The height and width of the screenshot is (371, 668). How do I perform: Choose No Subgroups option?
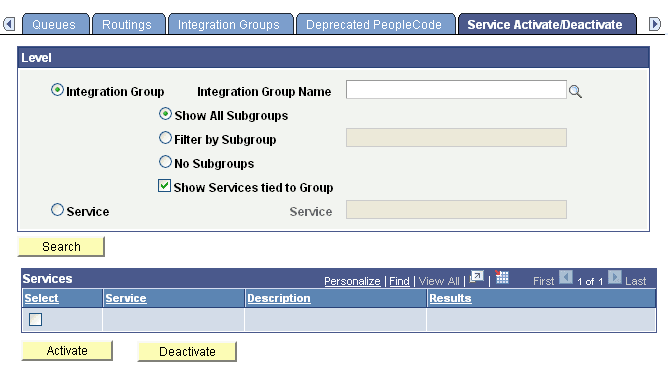(x=165, y=161)
